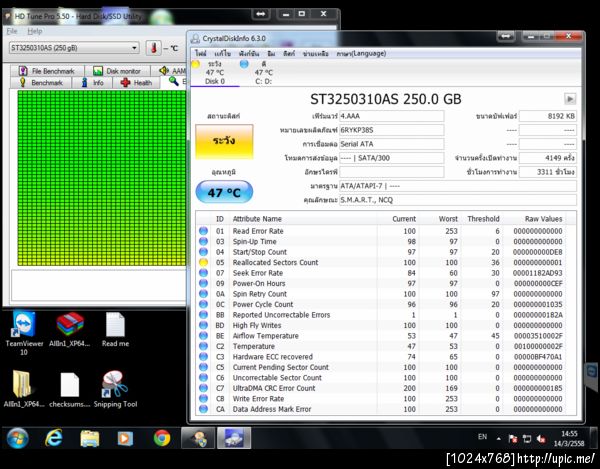Image resolution: width=600 pixels, height=469 pixels.
Task: Click the Read me file desktop icon
Action: pyautogui.click(x=115, y=329)
